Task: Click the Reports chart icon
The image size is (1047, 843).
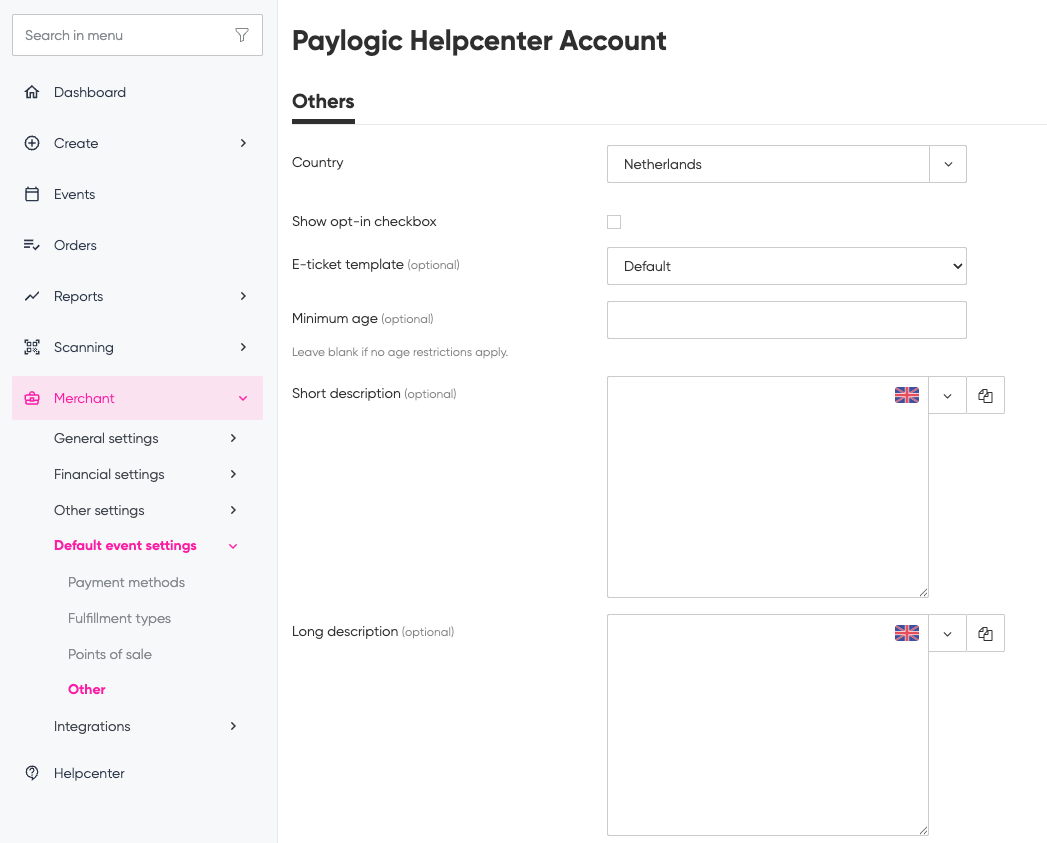Action: (32, 296)
